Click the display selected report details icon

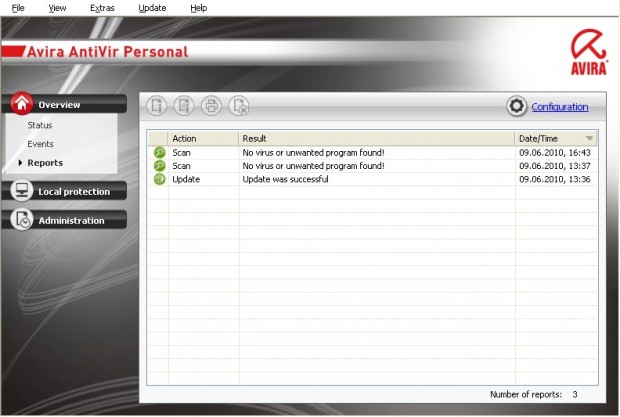184,106
